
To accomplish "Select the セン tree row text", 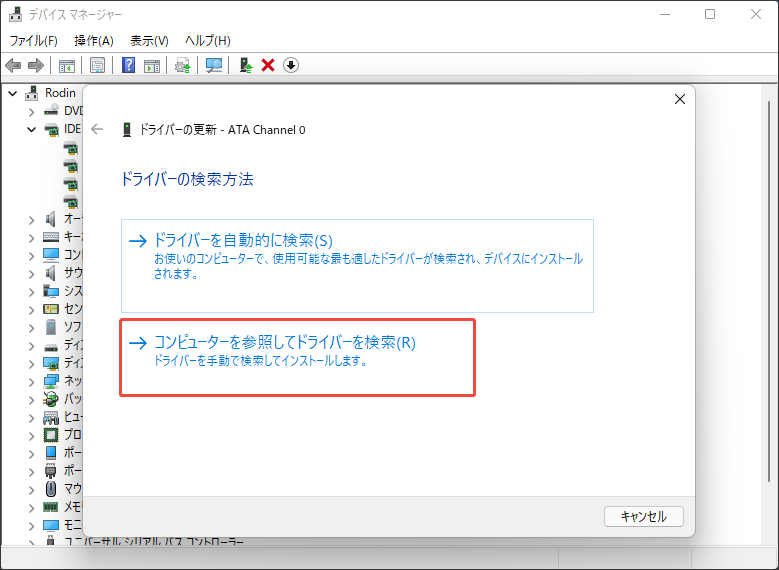I will pyautogui.click(x=73, y=309).
